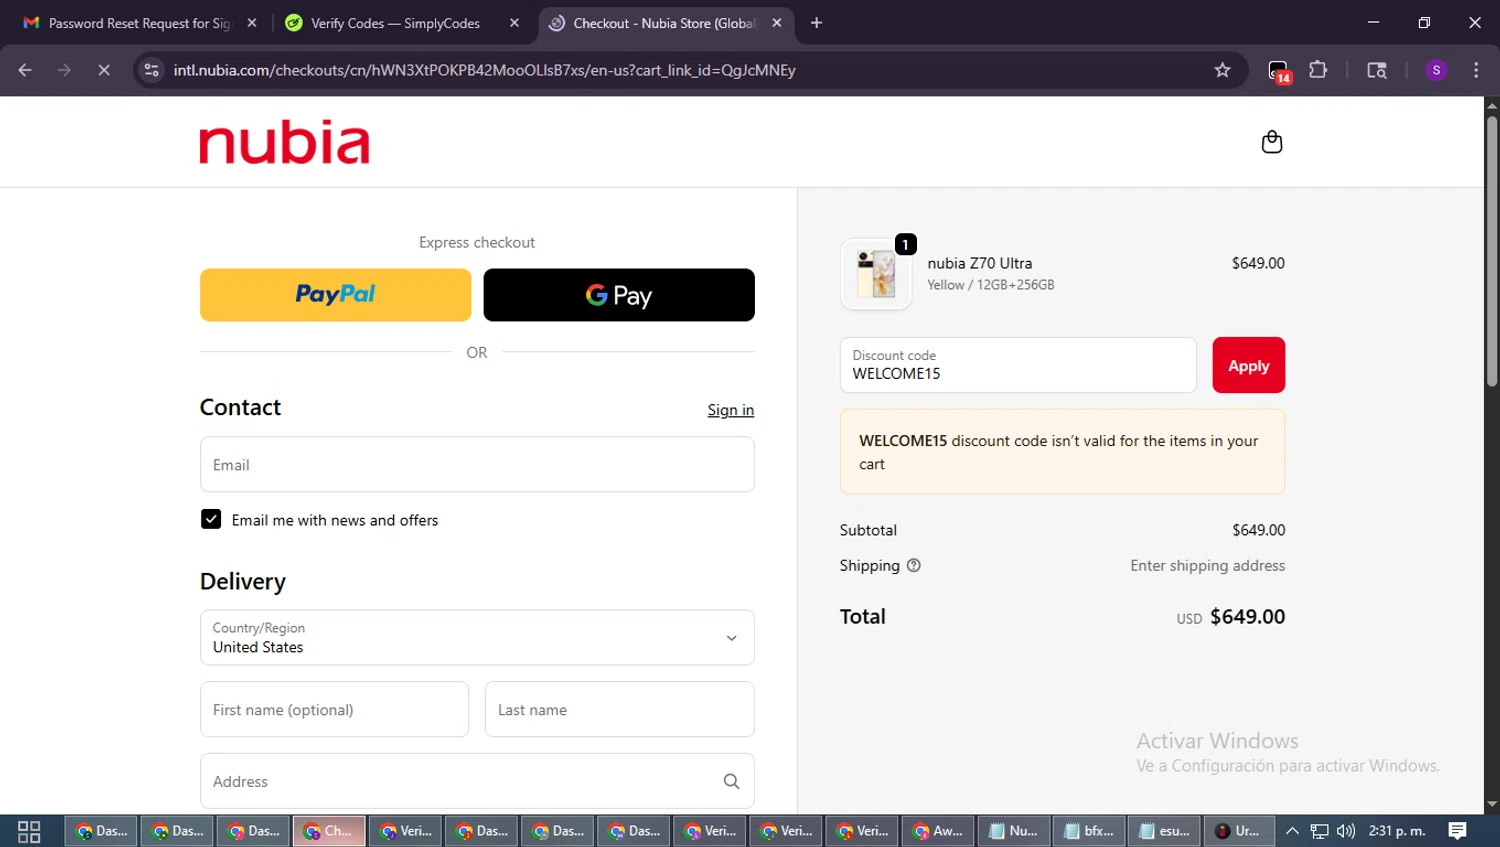
Task: Click the site information icon in address bar
Action: pyautogui.click(x=151, y=70)
